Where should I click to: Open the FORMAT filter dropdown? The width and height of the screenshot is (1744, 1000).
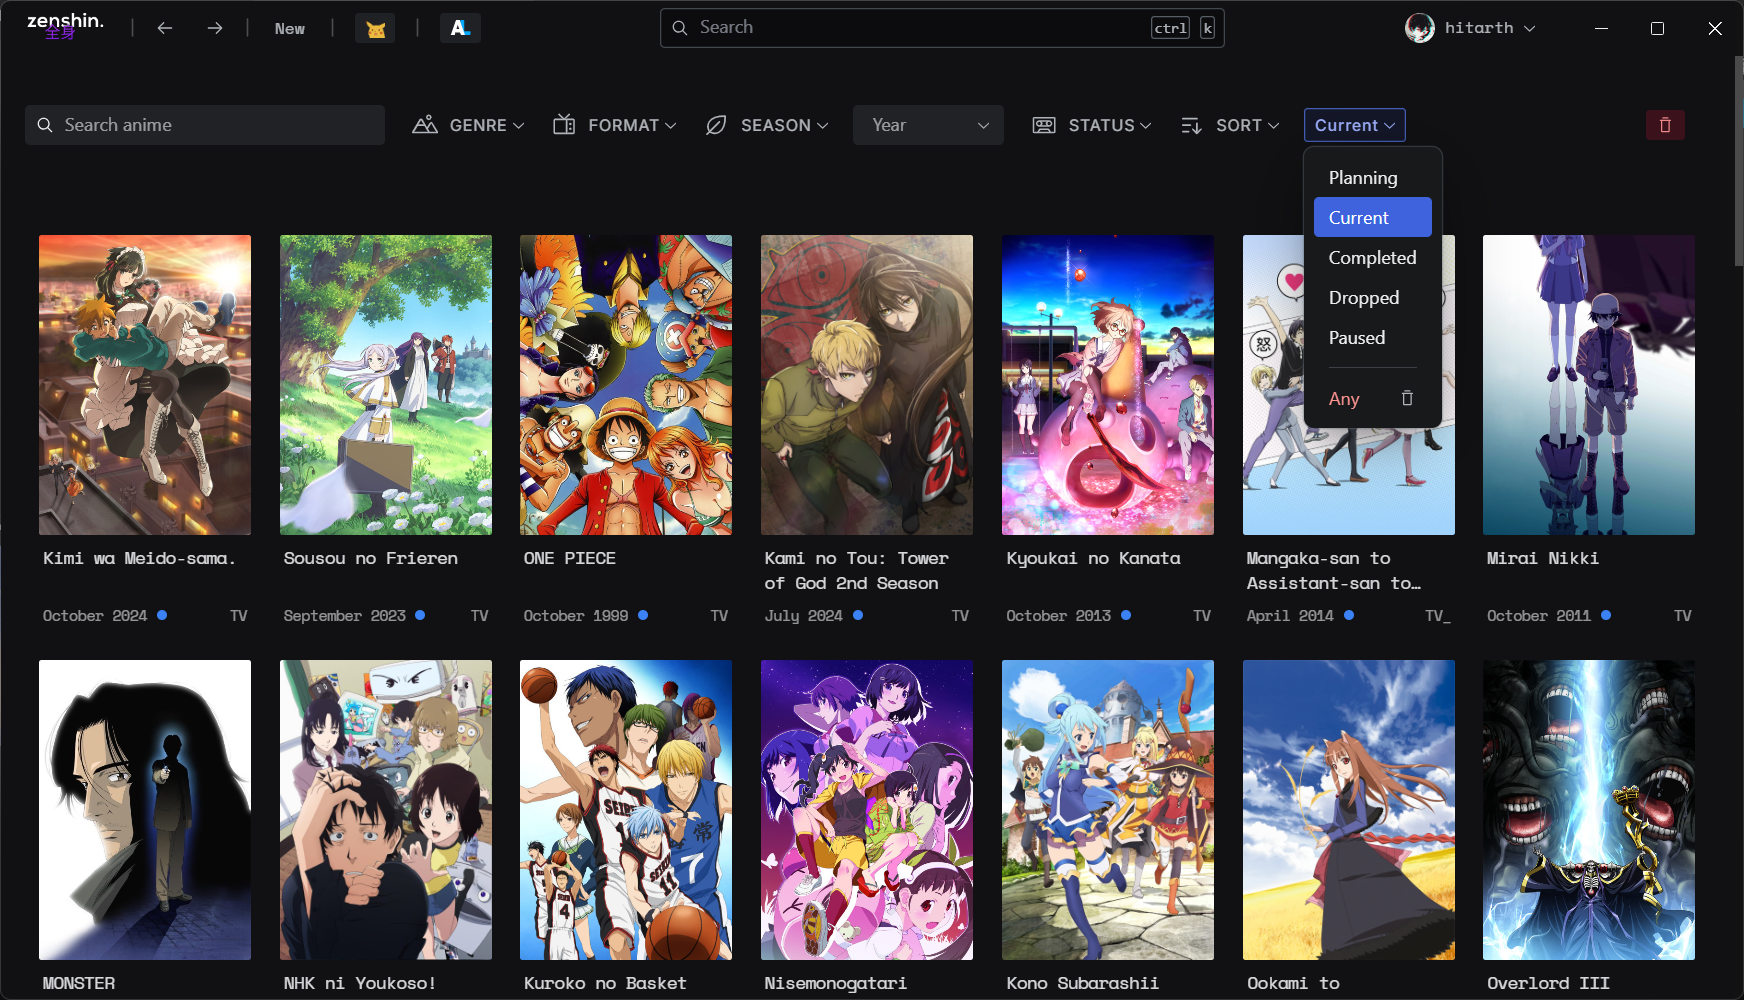tap(615, 125)
